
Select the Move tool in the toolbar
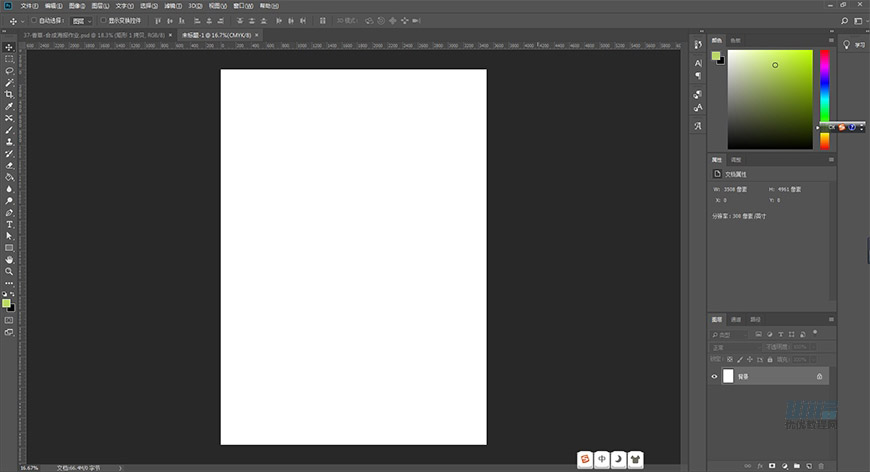[x=9, y=47]
